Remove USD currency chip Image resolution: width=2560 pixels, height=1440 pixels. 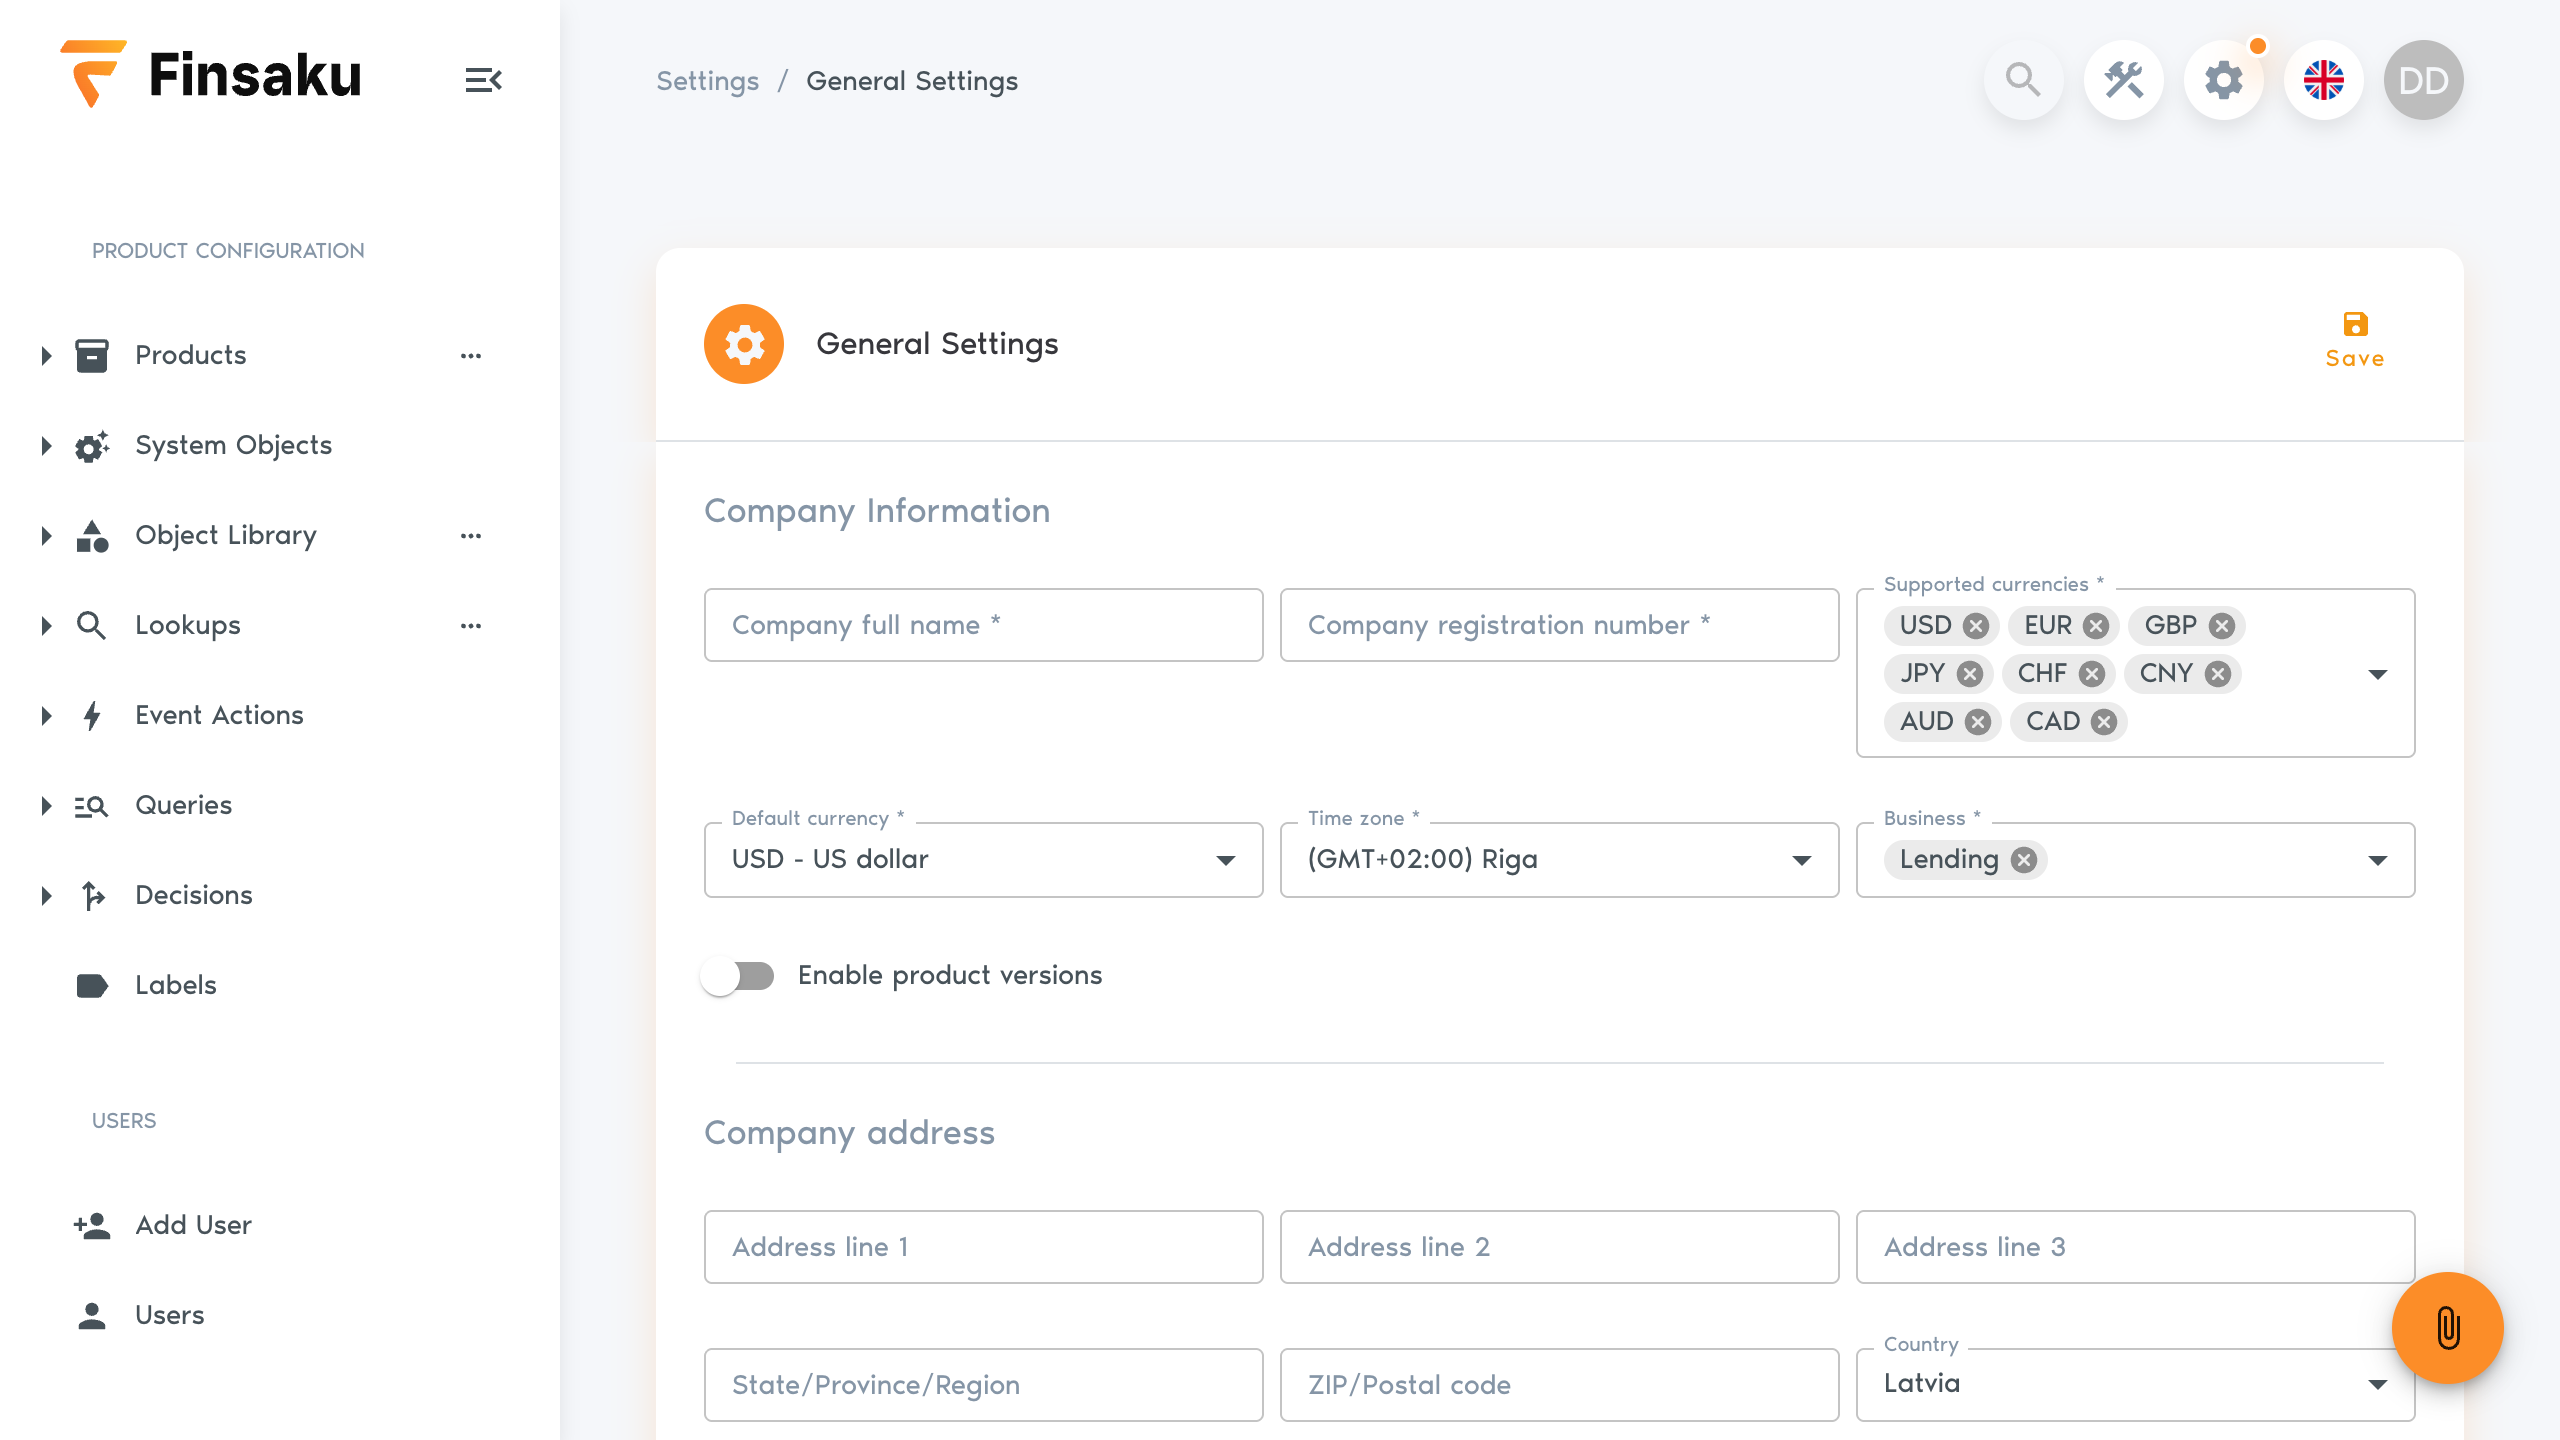point(1975,626)
